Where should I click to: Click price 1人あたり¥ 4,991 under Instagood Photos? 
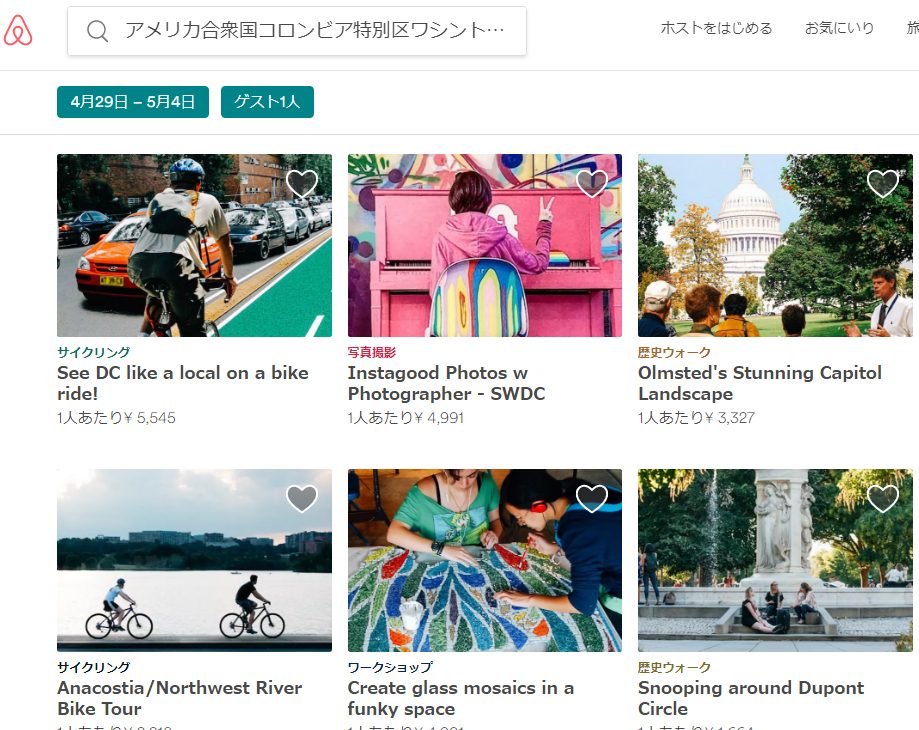pos(406,418)
